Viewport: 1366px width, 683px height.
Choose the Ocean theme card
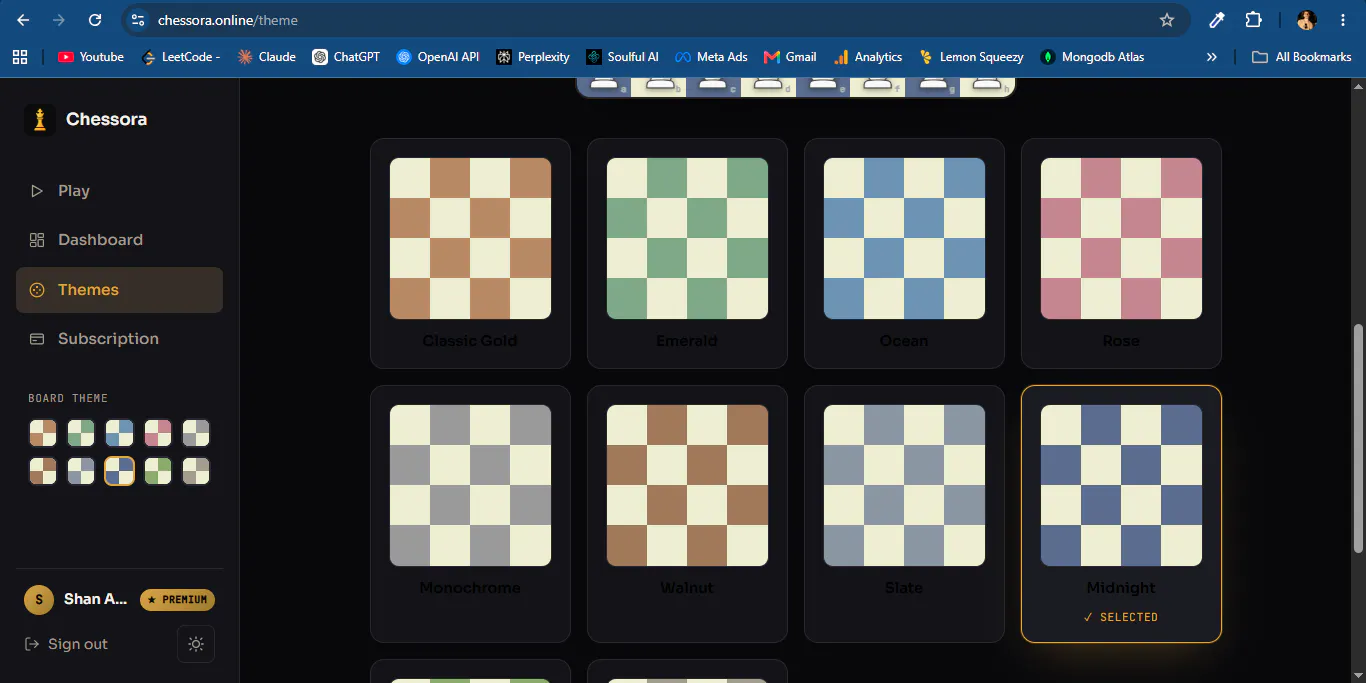tap(904, 253)
